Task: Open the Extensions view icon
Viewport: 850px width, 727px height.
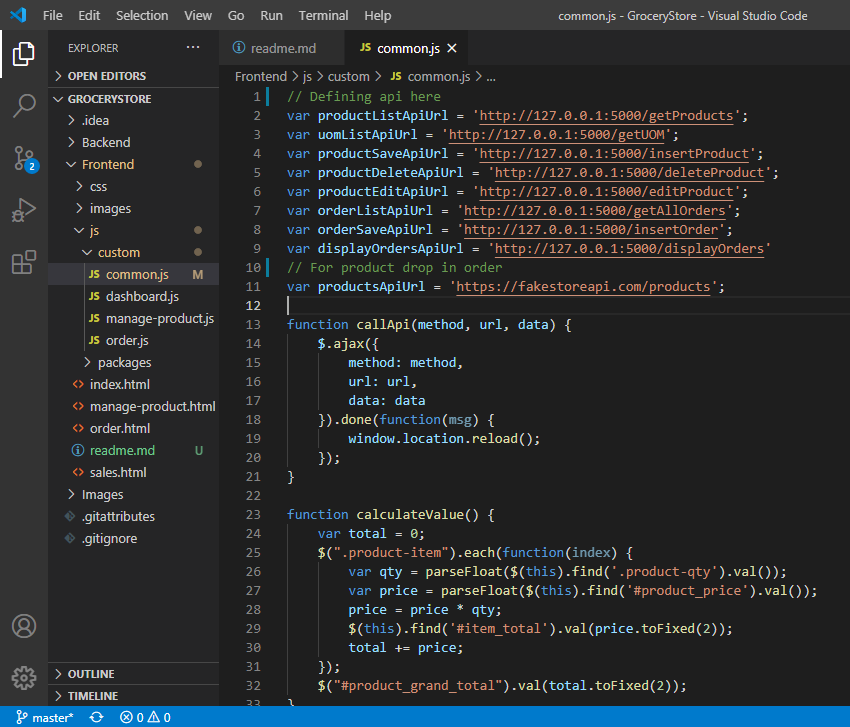Action: pos(23,262)
